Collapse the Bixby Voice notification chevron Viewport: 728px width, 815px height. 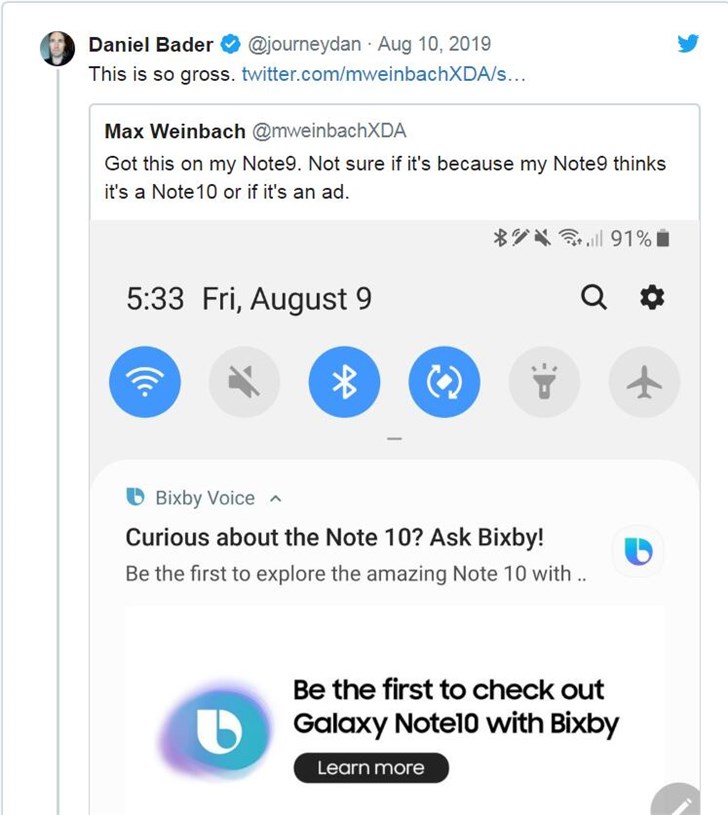pyautogui.click(x=276, y=498)
